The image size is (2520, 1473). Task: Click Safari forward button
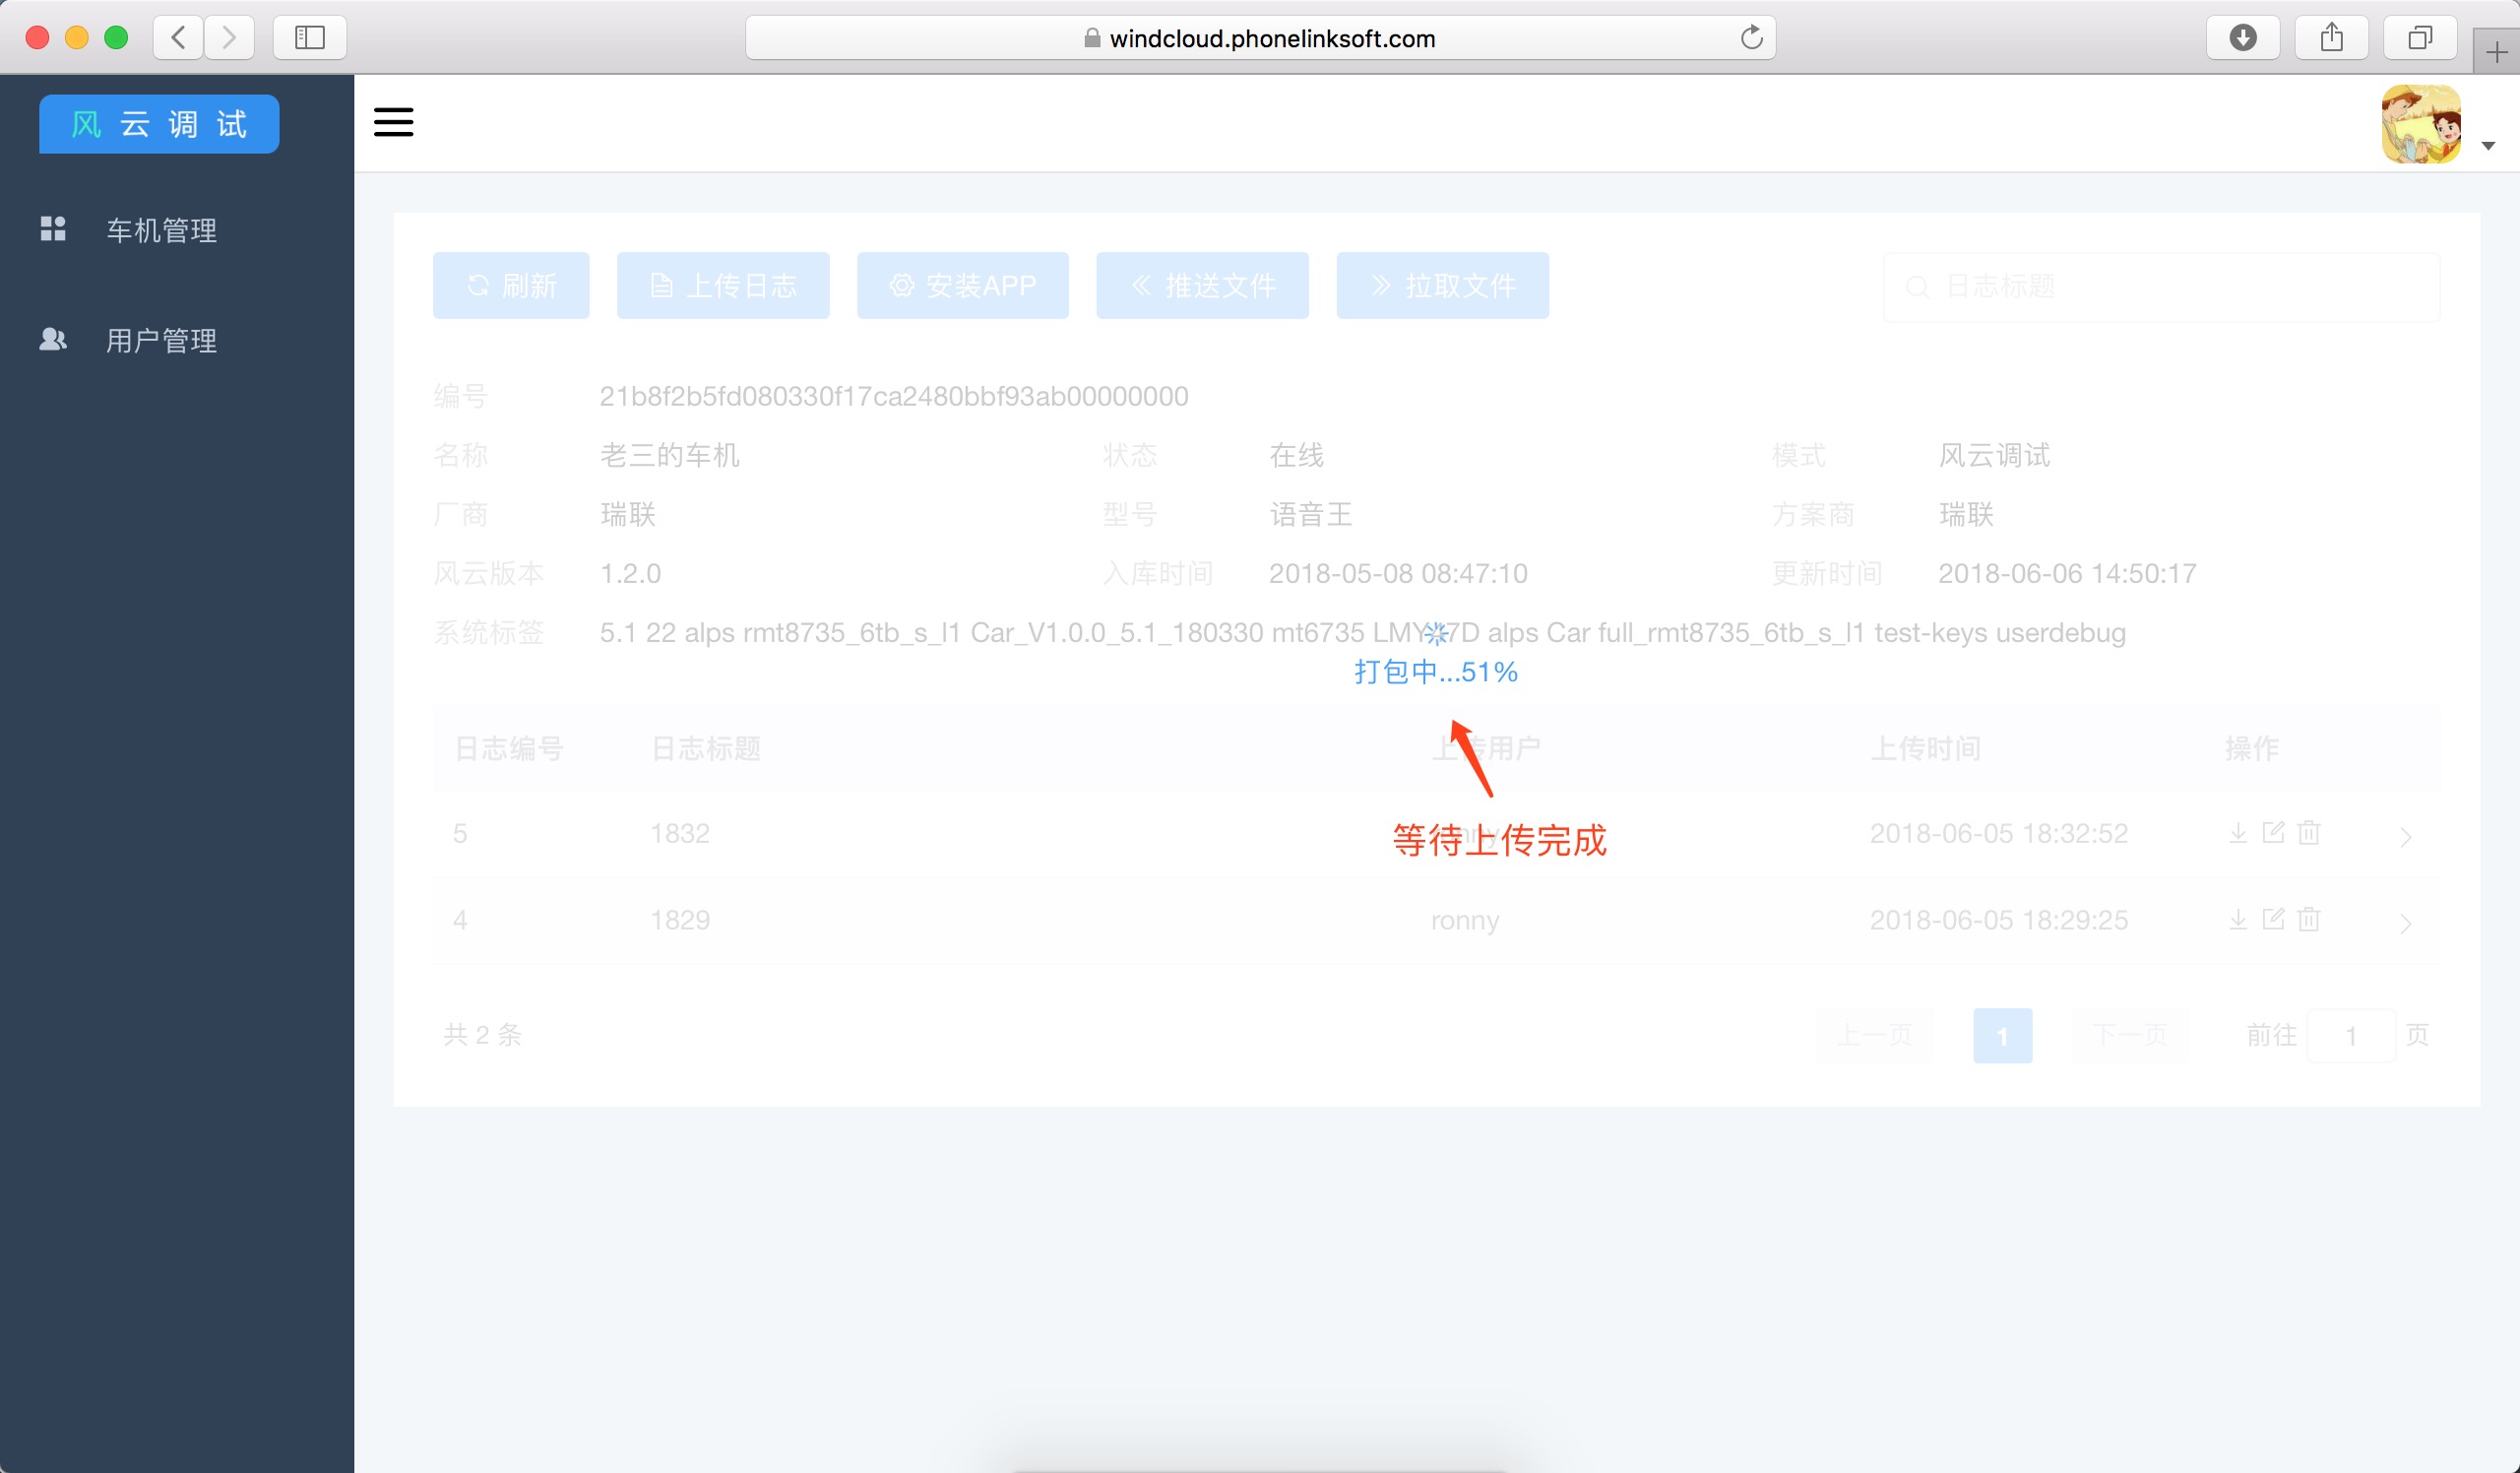[229, 38]
